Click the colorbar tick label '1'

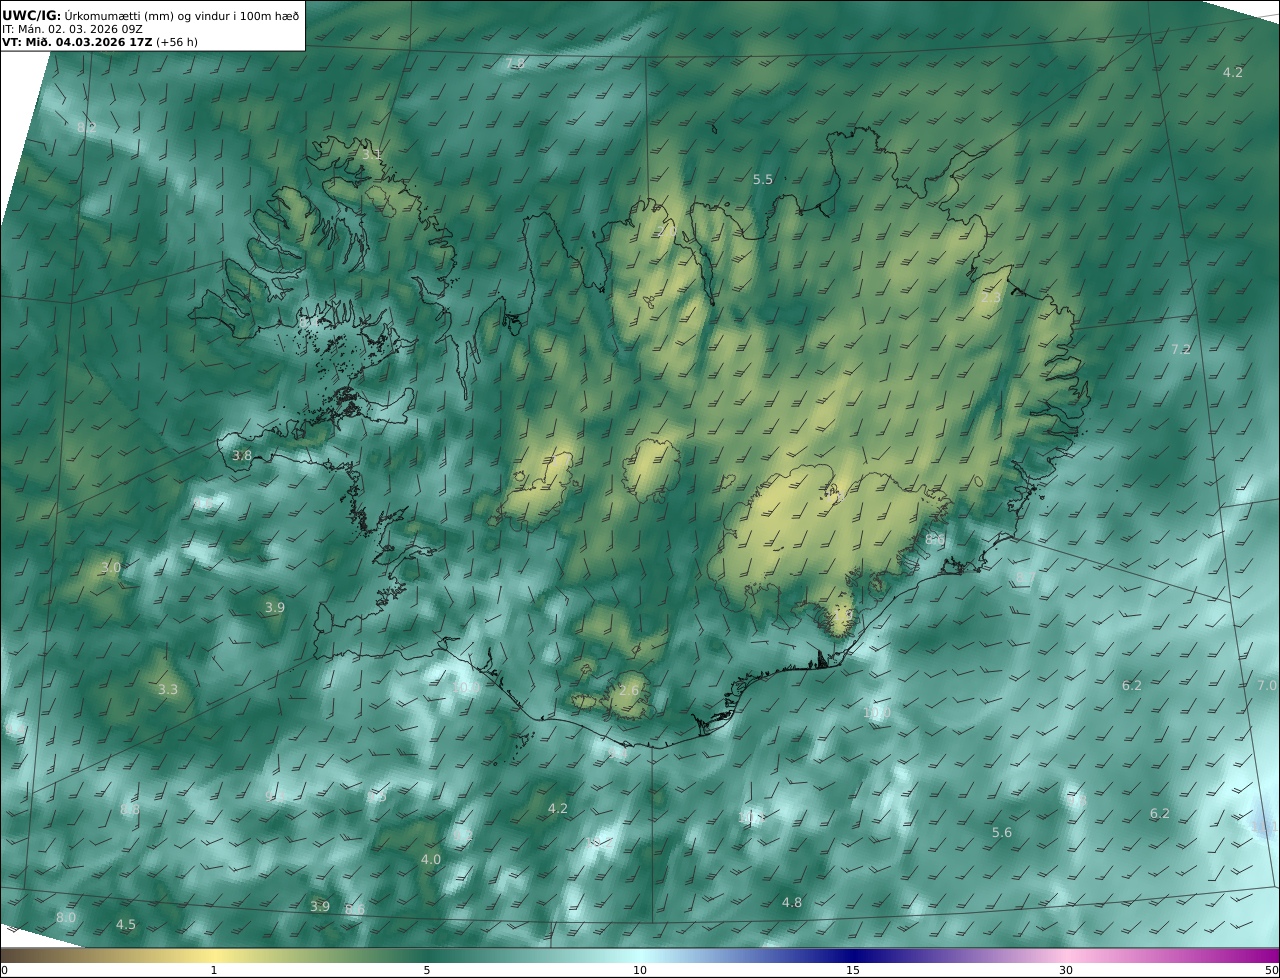(x=214, y=970)
